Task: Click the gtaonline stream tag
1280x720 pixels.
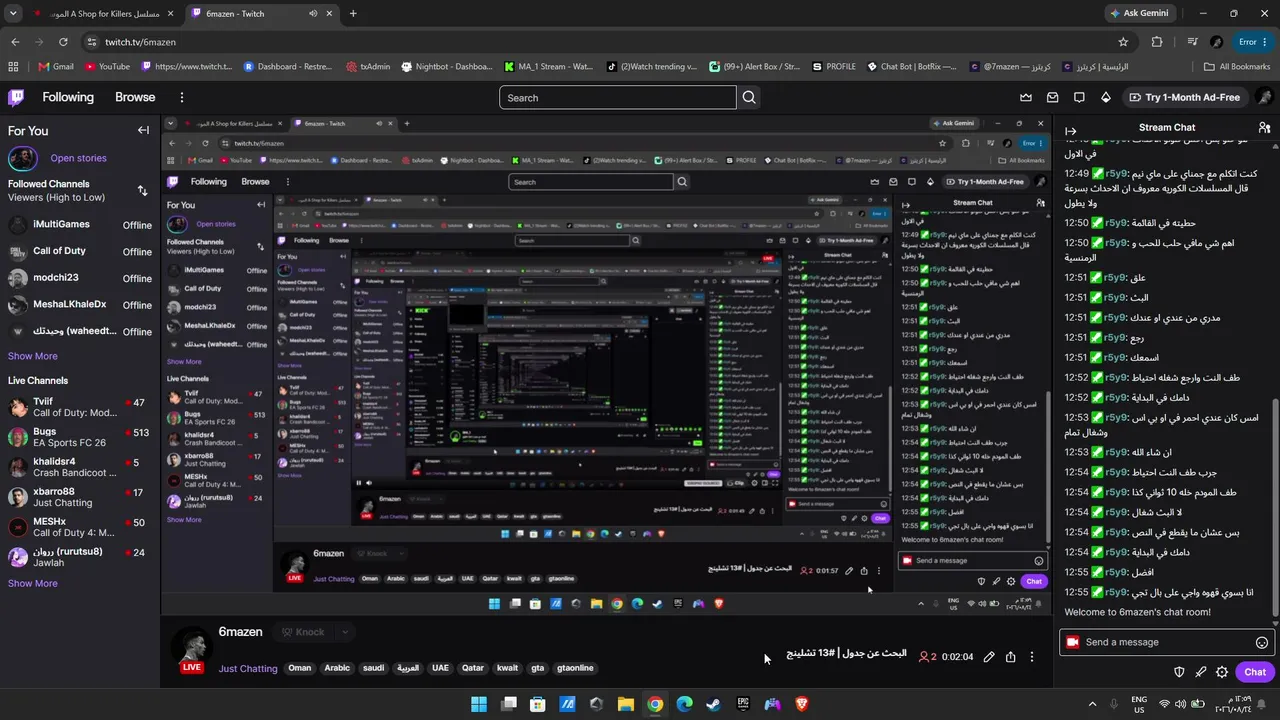Action: pos(575,668)
